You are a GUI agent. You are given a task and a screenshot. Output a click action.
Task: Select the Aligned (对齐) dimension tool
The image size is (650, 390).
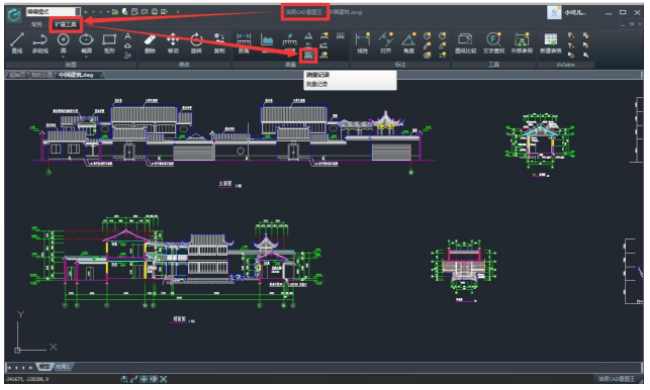[386, 43]
